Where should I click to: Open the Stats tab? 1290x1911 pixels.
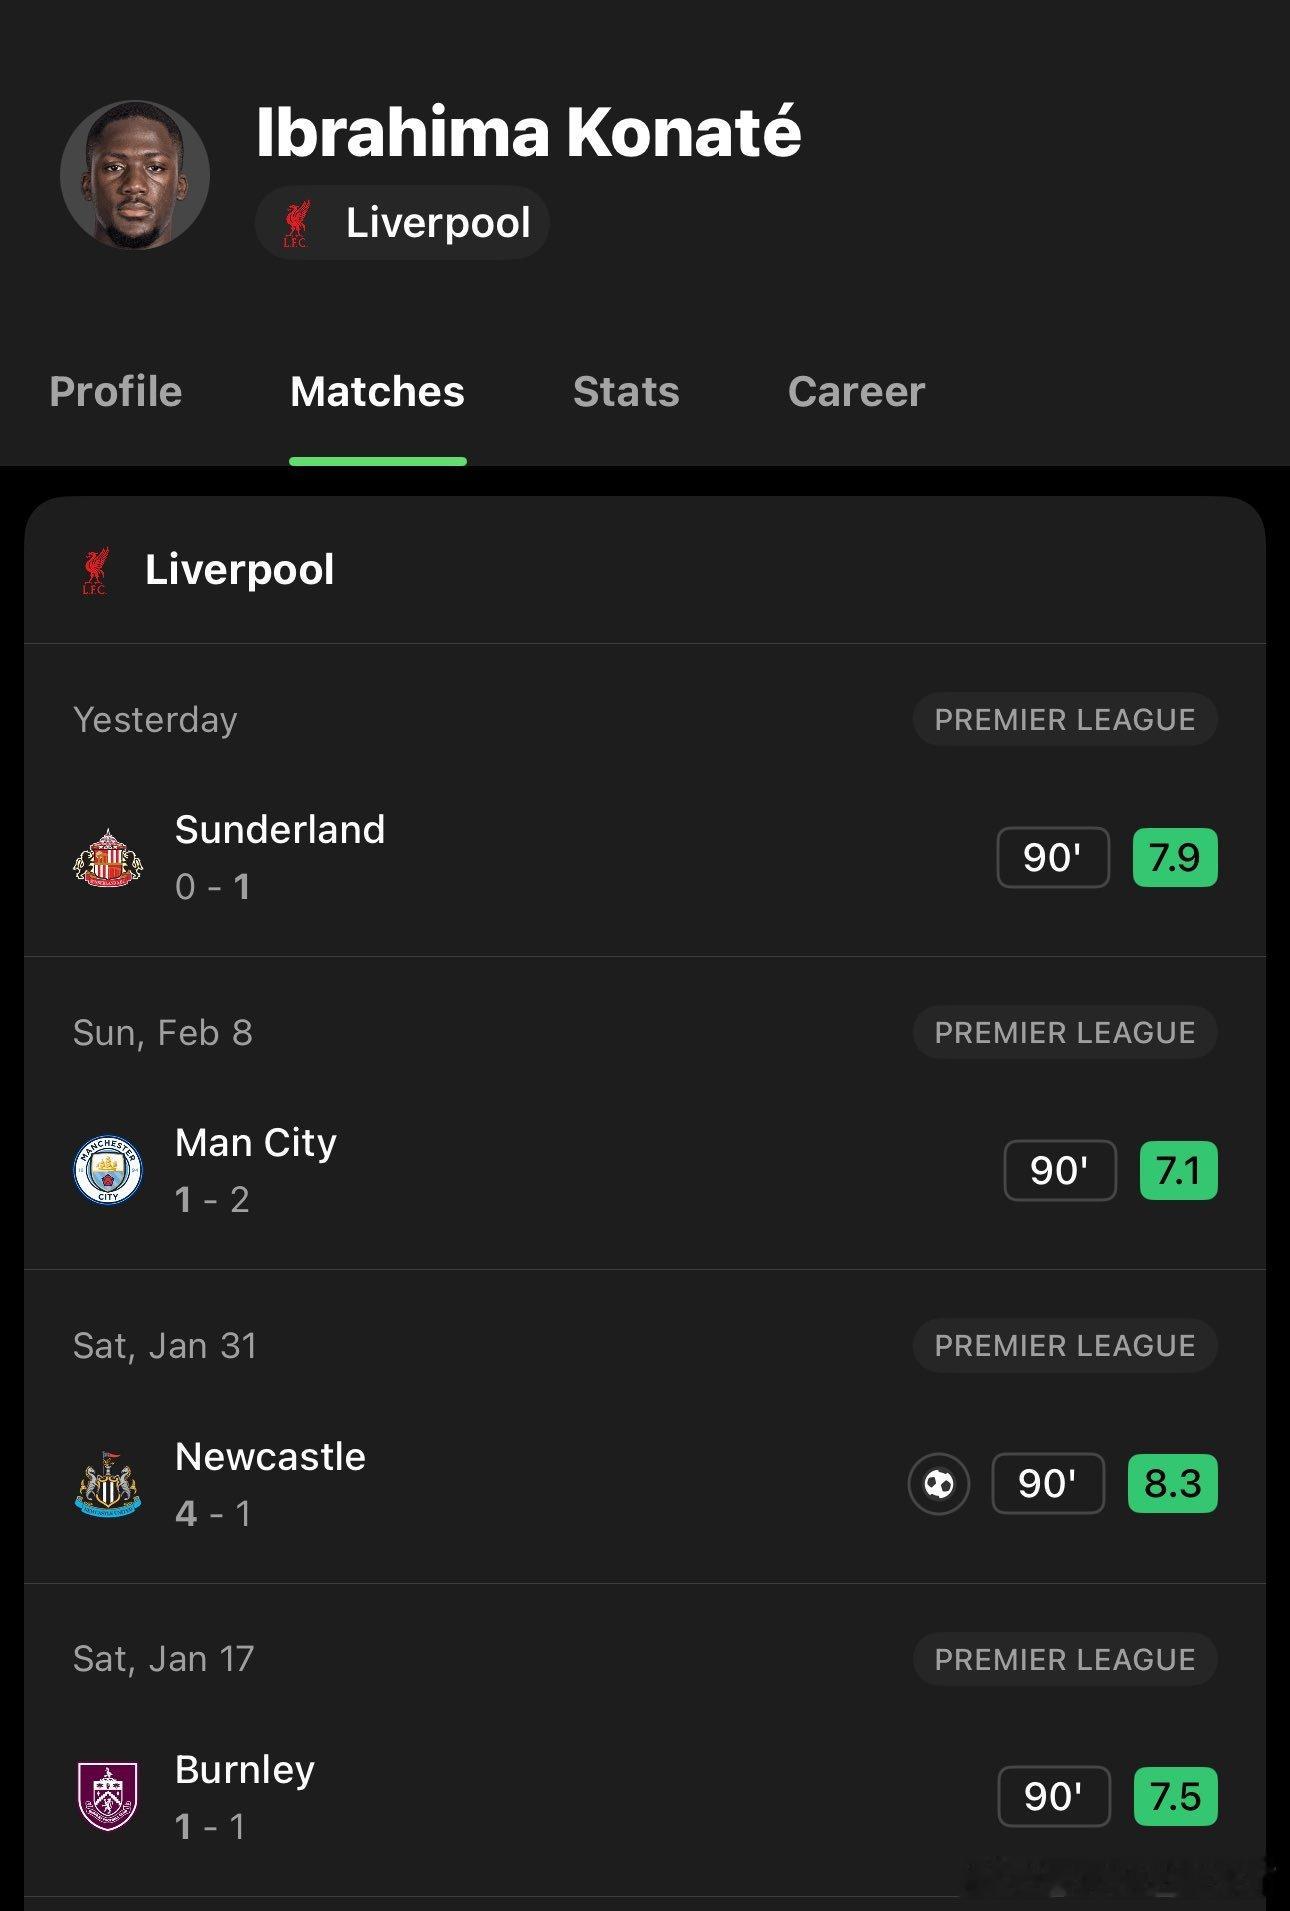pyautogui.click(x=626, y=392)
